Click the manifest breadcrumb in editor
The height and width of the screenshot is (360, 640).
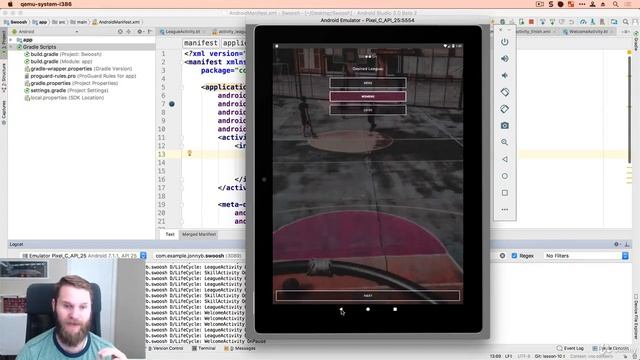pyautogui.click(x=200, y=43)
